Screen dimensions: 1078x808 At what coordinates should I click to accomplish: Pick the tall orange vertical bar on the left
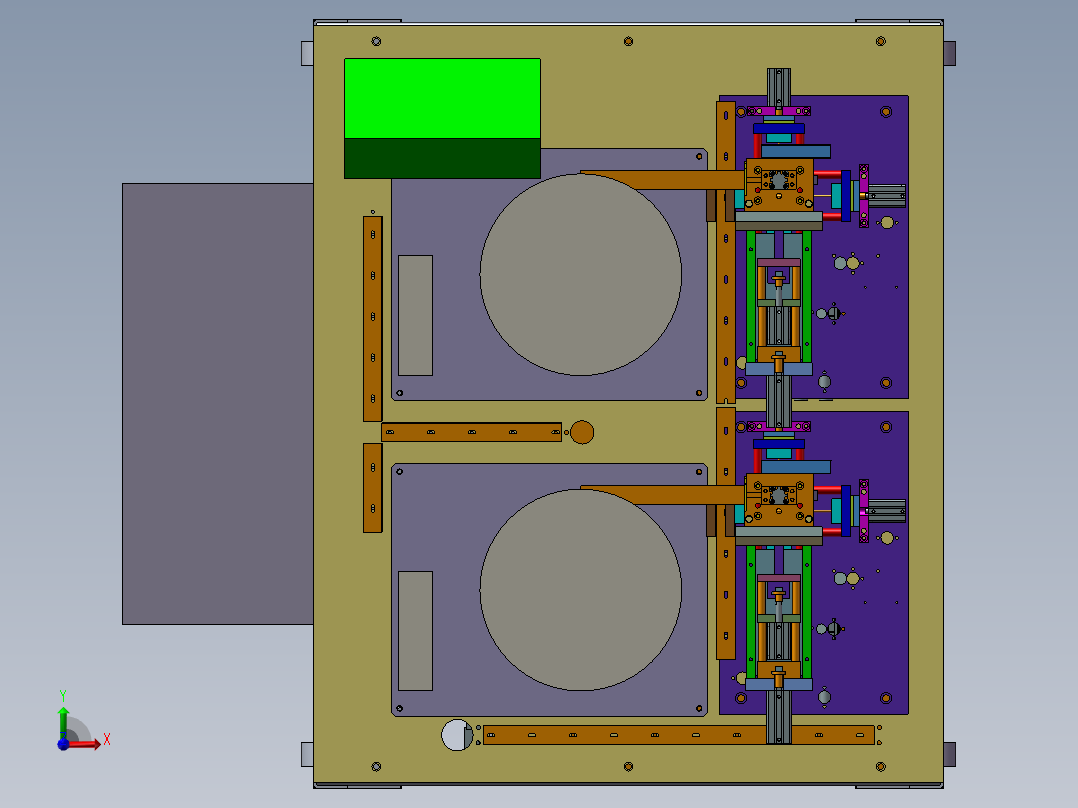point(373,318)
